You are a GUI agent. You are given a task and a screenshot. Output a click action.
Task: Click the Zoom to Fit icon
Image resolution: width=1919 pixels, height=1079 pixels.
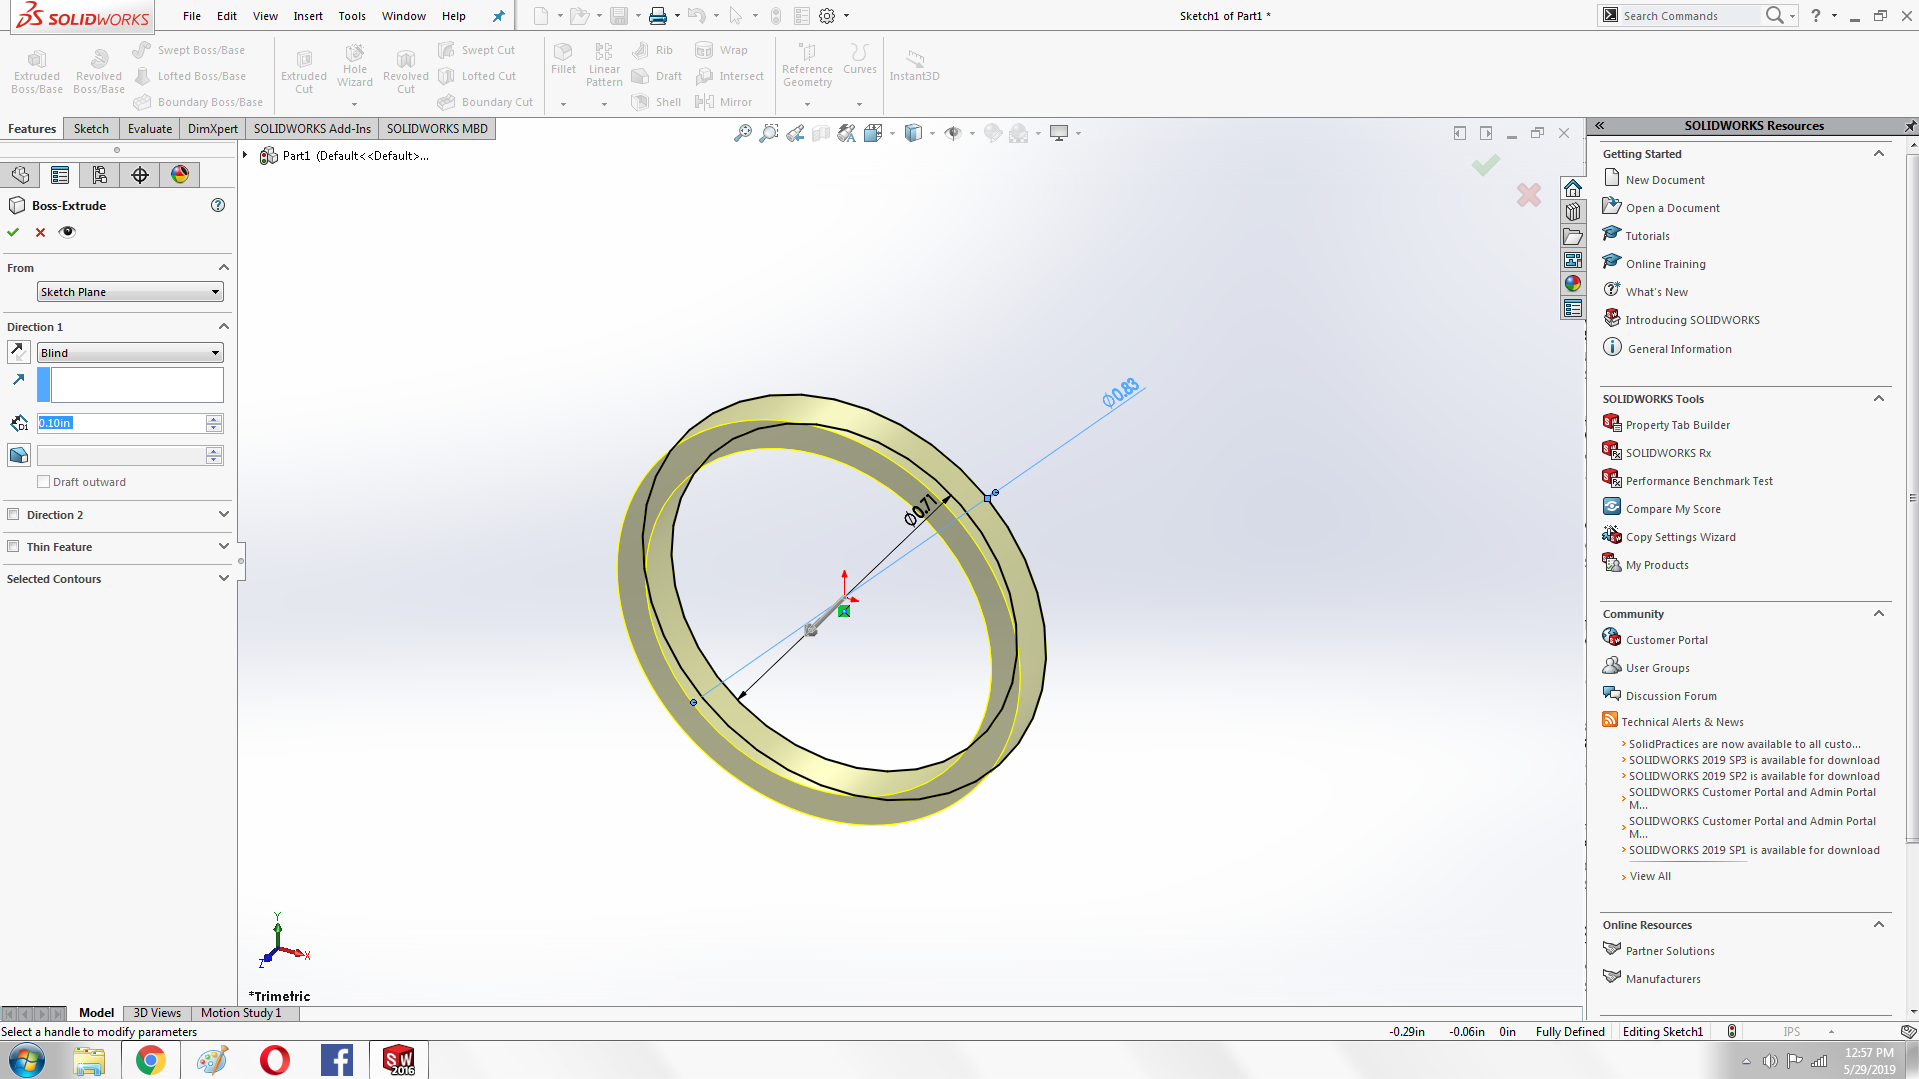tap(743, 133)
